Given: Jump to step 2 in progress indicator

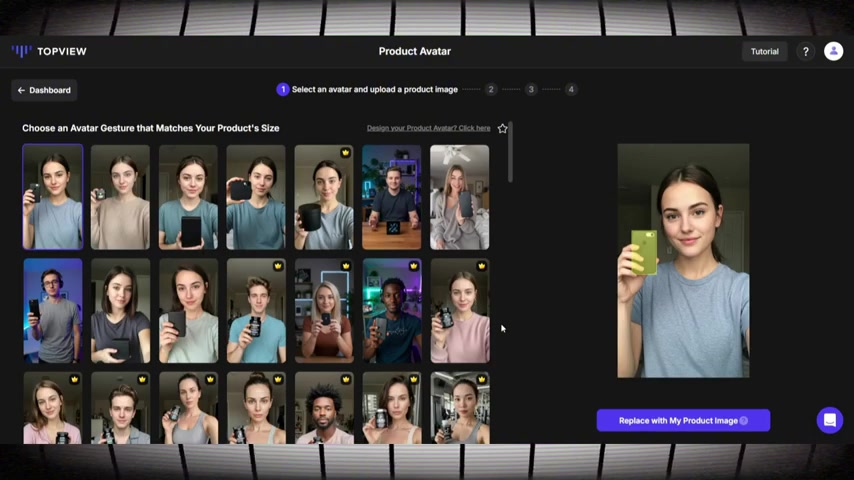Looking at the screenshot, I should 491,89.
